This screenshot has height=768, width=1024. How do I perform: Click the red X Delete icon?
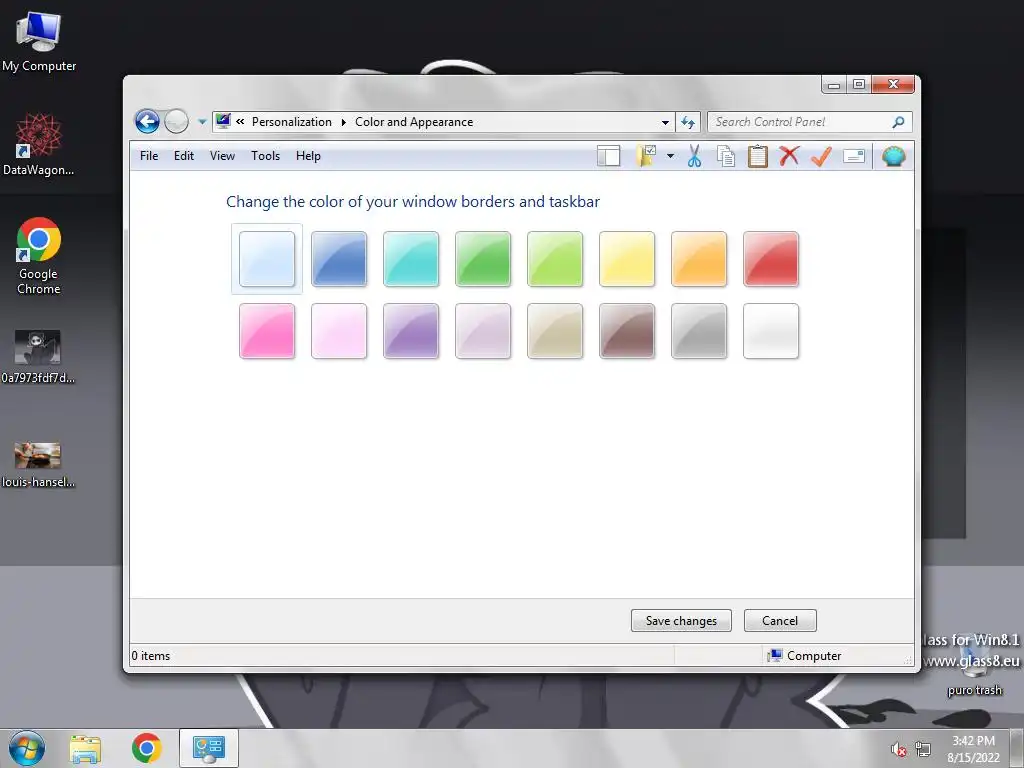coord(789,155)
